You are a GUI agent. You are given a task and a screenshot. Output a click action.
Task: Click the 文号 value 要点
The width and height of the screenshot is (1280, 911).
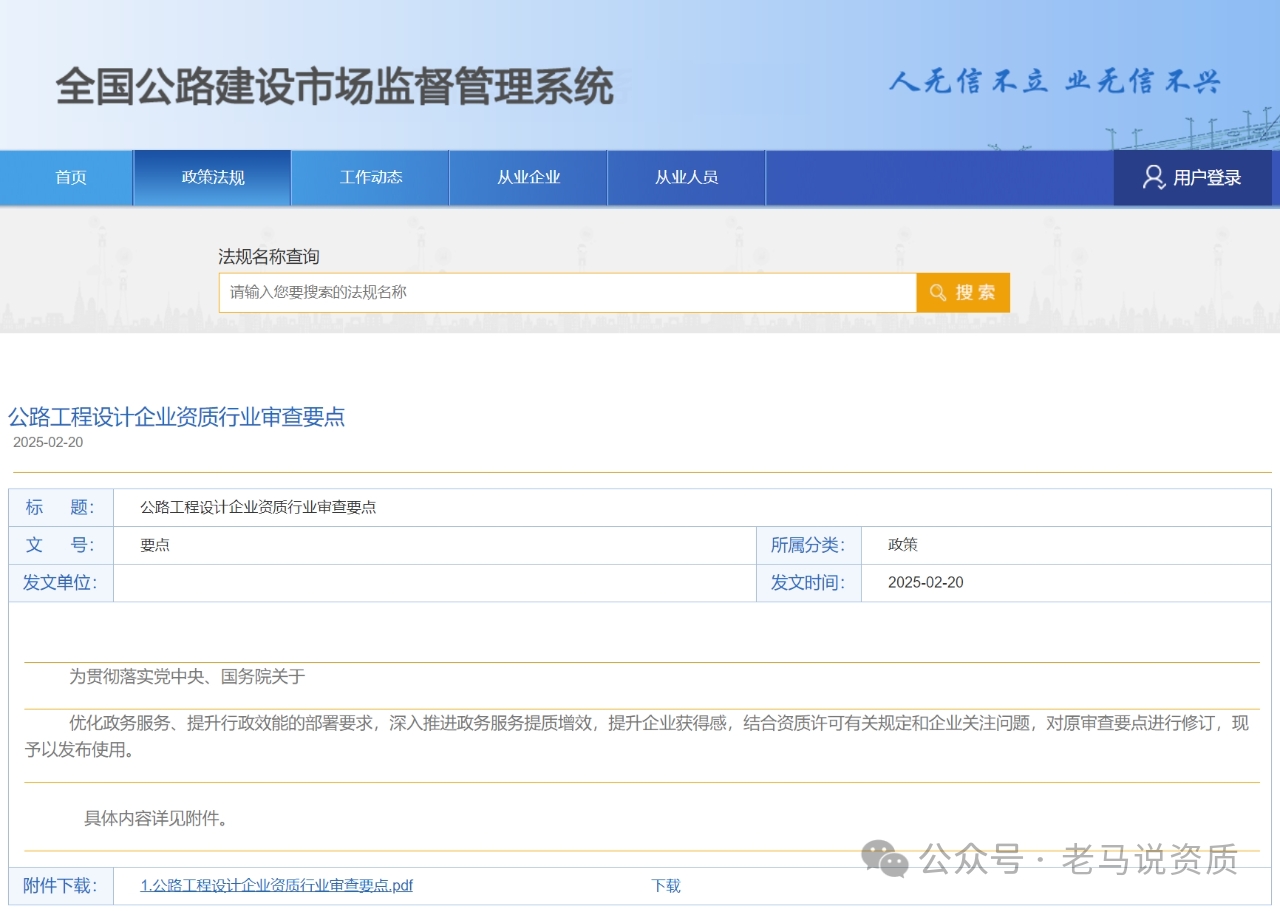point(155,546)
